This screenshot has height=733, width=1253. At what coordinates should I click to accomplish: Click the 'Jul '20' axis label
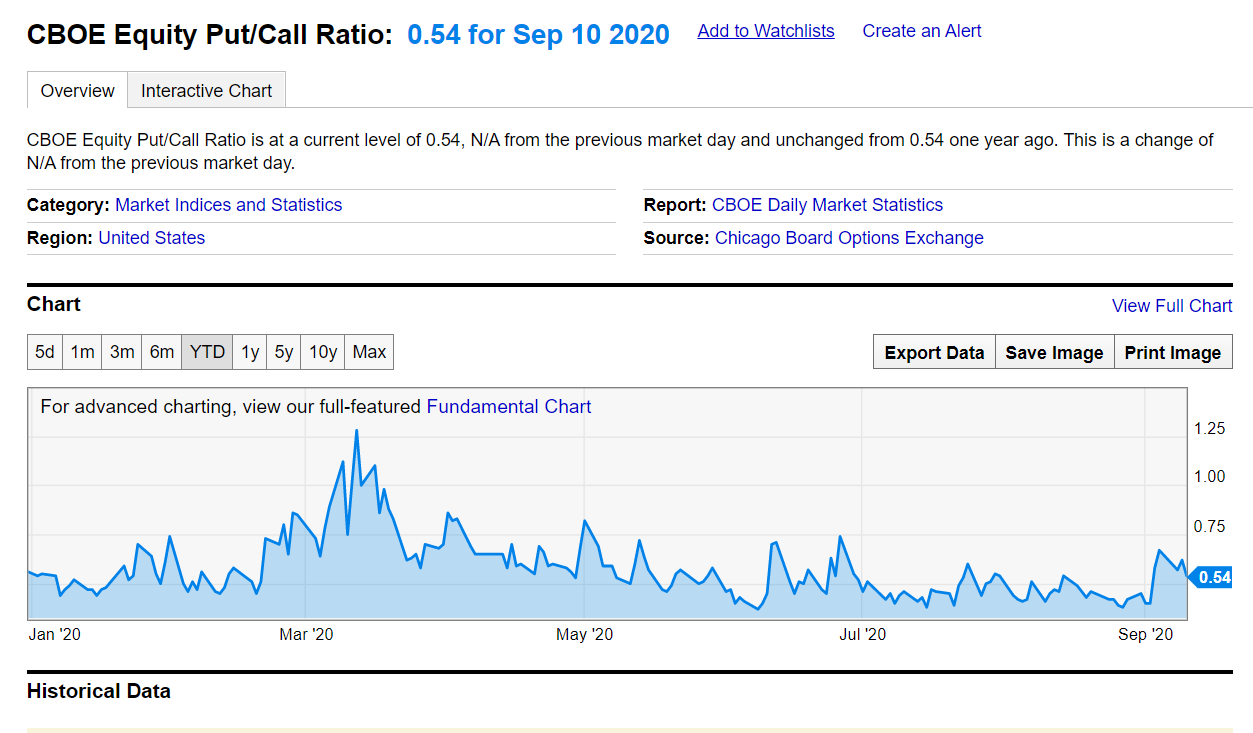click(863, 634)
